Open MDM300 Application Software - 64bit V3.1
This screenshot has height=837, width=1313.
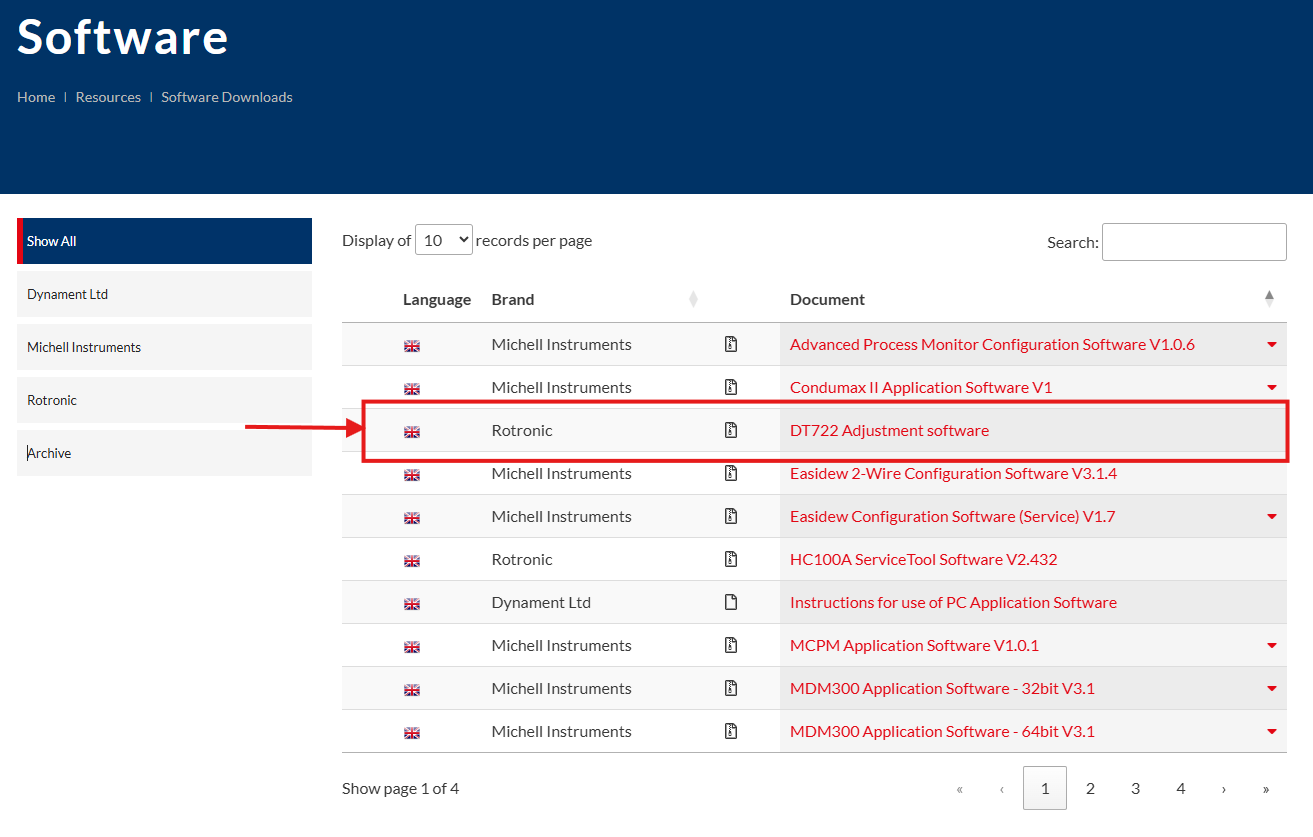(942, 731)
